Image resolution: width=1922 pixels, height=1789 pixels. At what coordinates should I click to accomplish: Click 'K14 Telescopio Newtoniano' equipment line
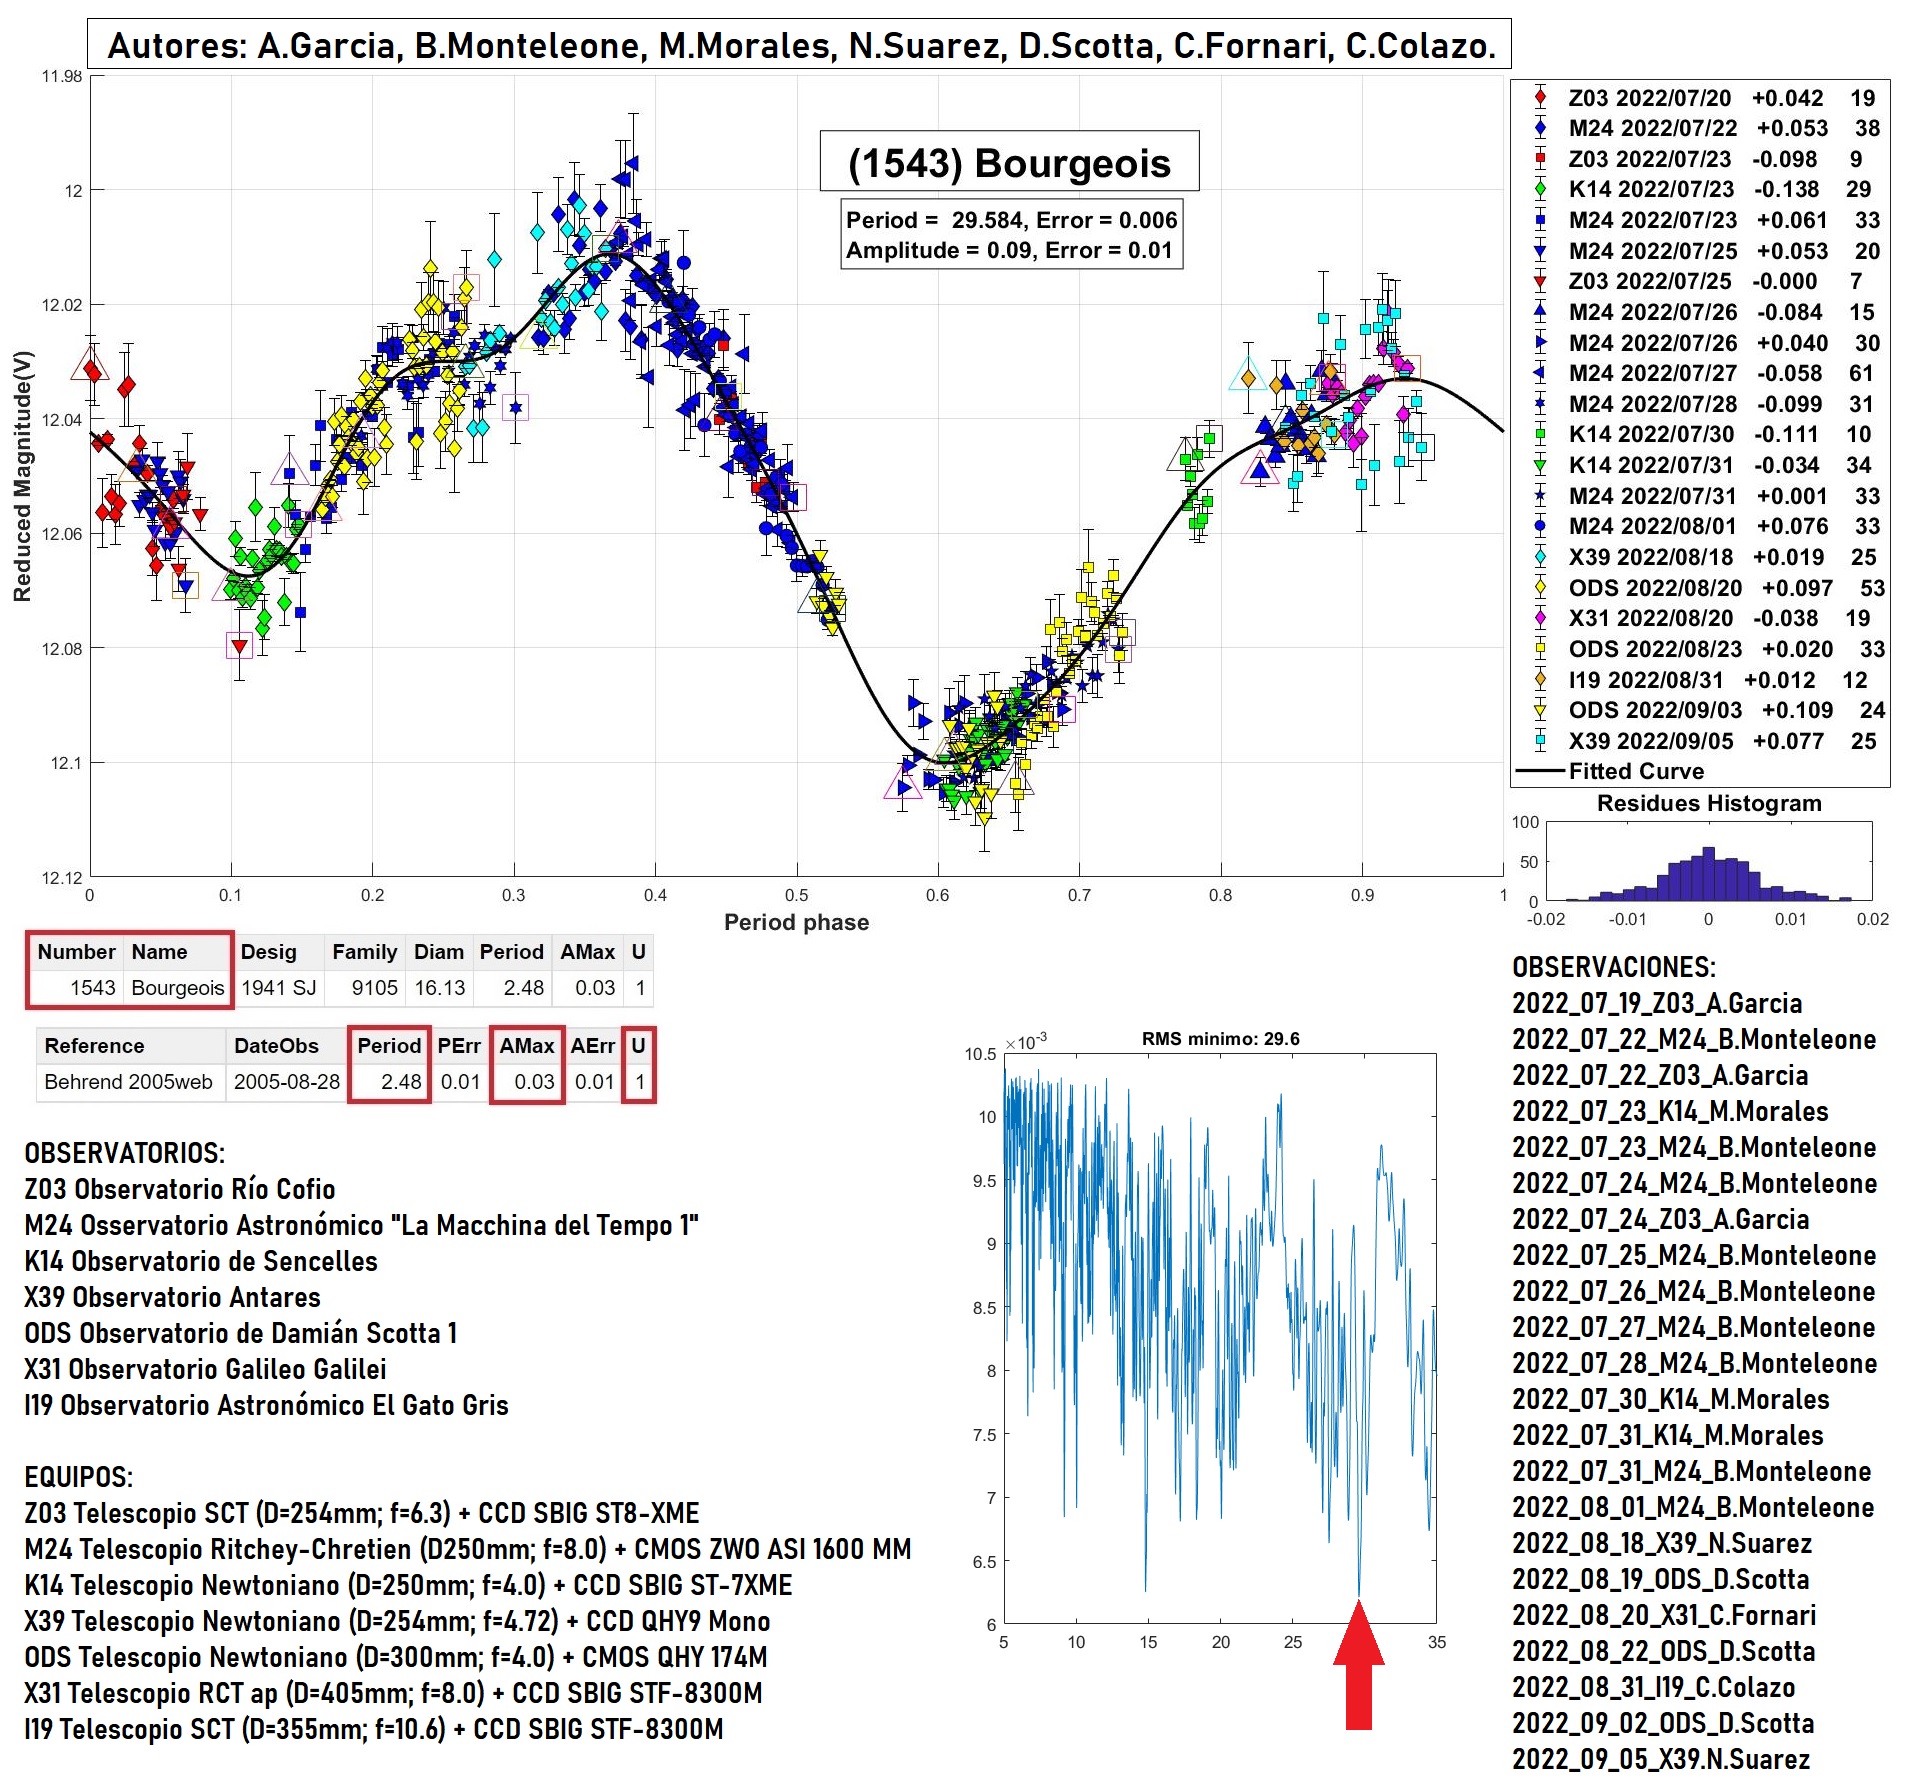[x=409, y=1585]
